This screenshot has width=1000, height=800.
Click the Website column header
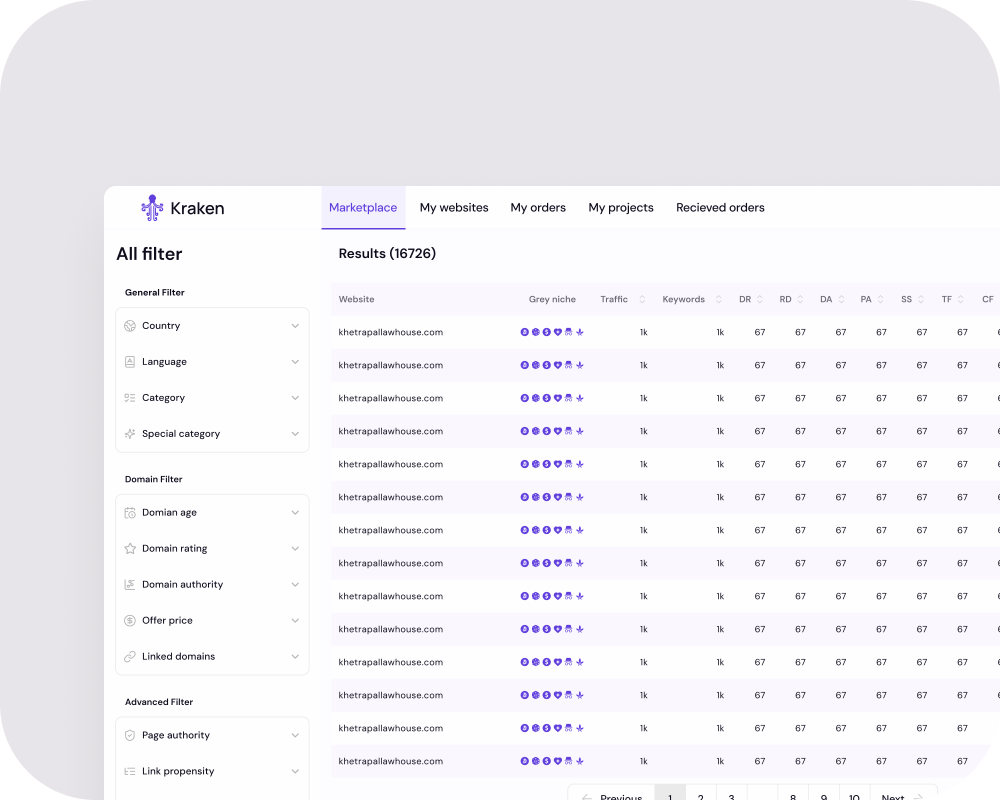click(357, 299)
